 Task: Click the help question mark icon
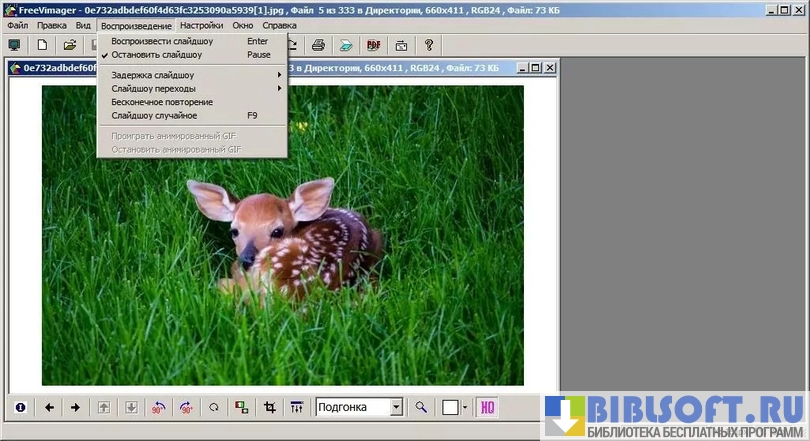coord(429,45)
